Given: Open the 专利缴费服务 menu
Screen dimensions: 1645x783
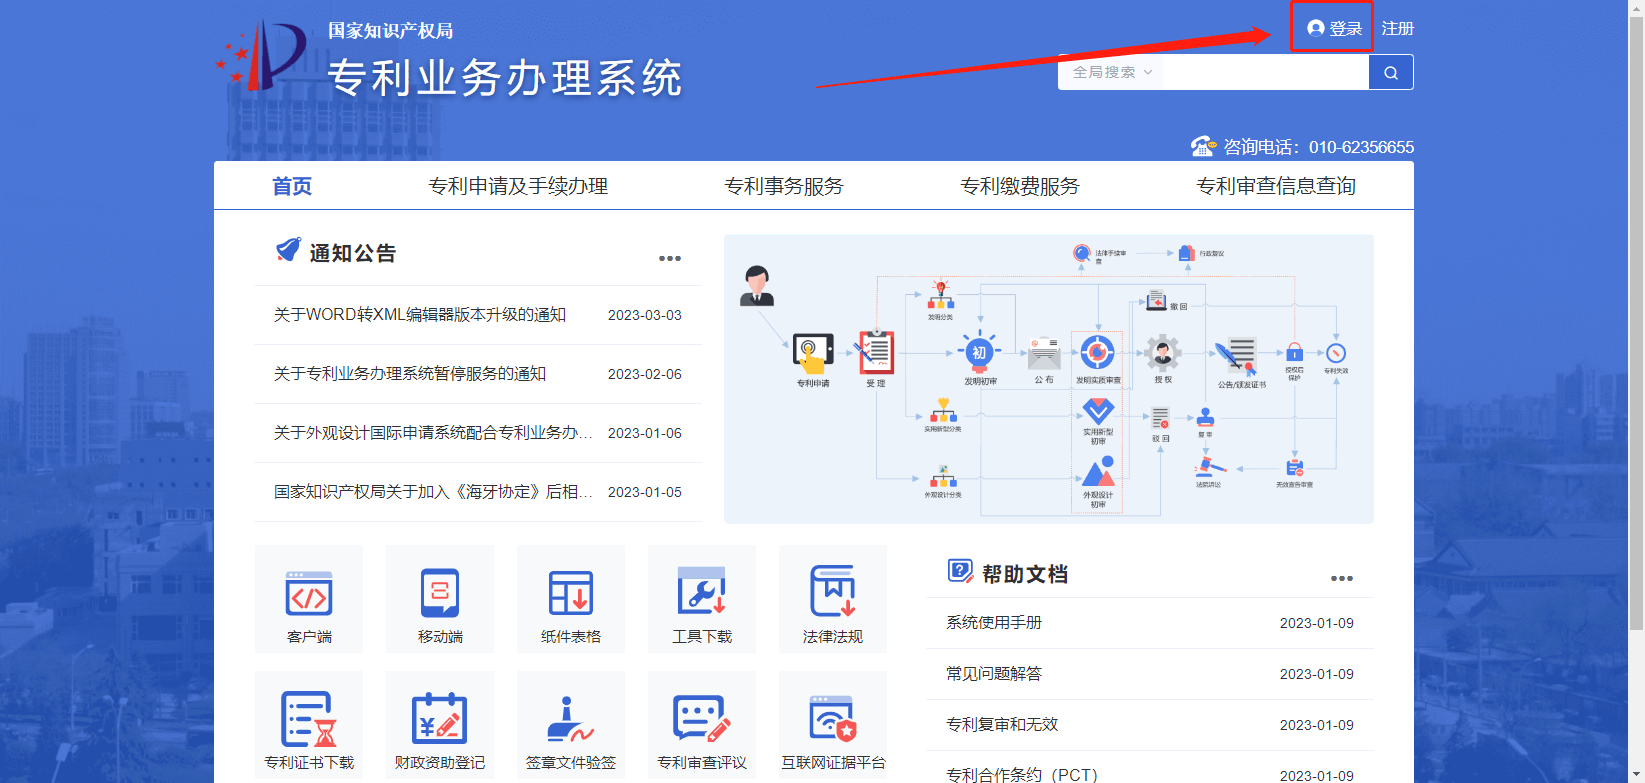Looking at the screenshot, I should tap(1020, 186).
